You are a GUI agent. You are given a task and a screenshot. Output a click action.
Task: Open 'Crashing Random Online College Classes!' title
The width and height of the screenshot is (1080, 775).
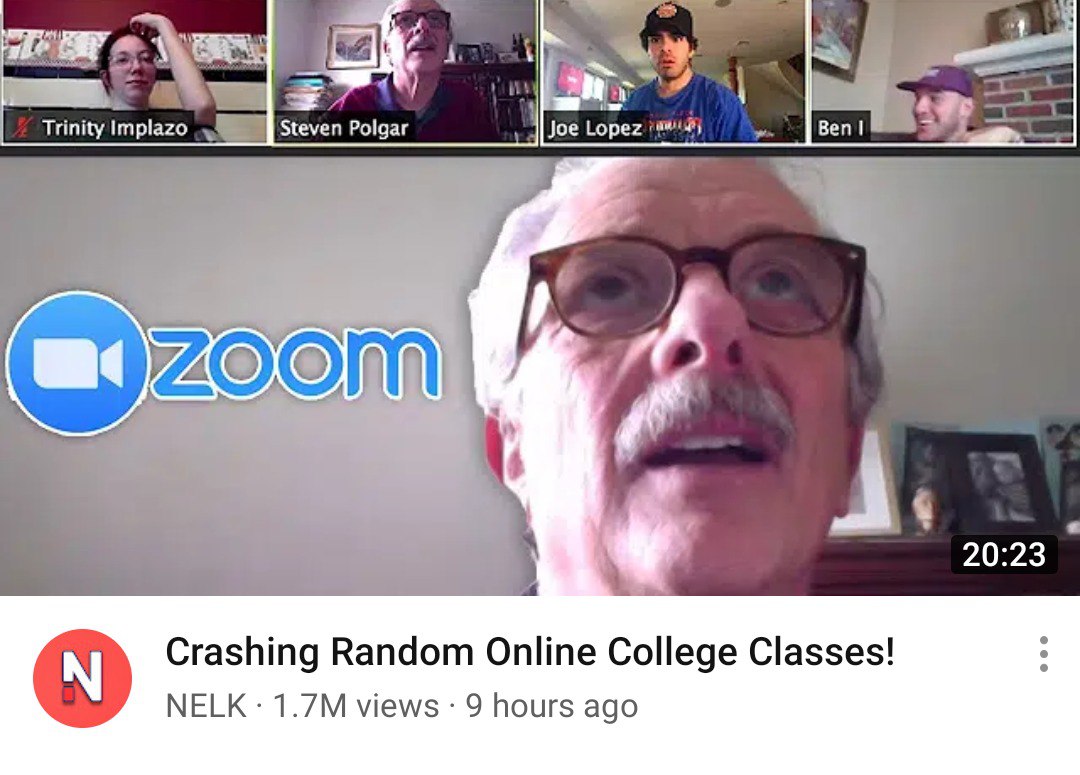pos(530,652)
